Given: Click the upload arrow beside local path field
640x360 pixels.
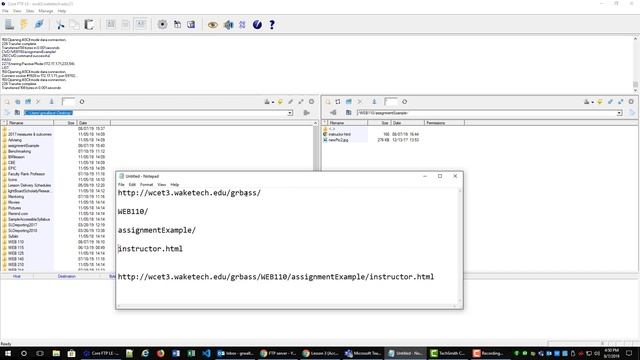Looking at the screenshot, I should [x=307, y=113].
